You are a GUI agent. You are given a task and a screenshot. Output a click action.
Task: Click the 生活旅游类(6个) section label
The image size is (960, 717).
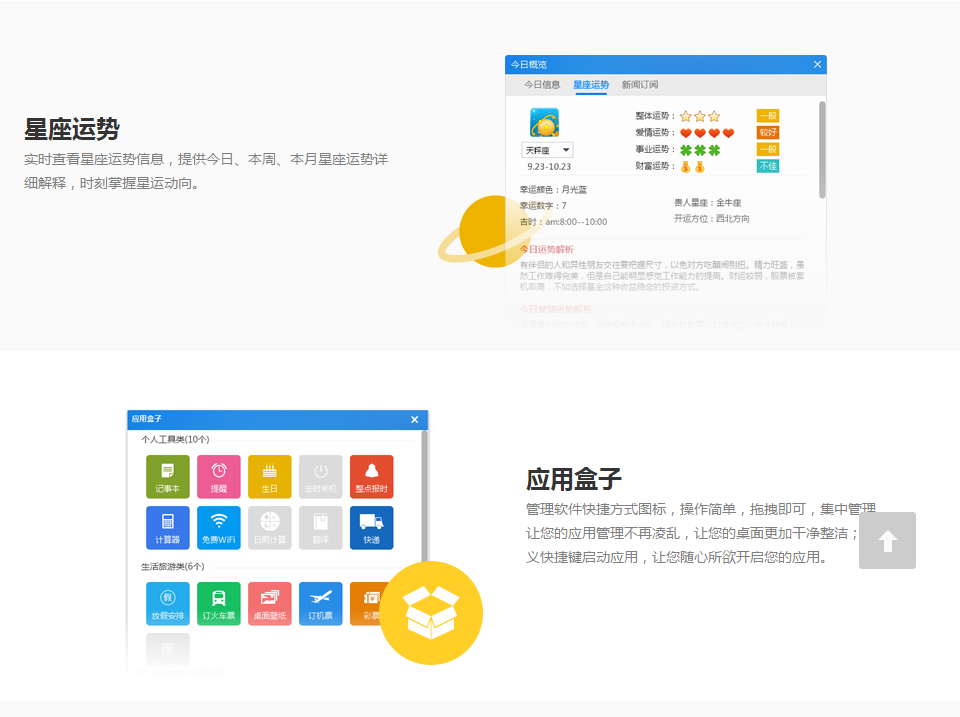(x=173, y=566)
